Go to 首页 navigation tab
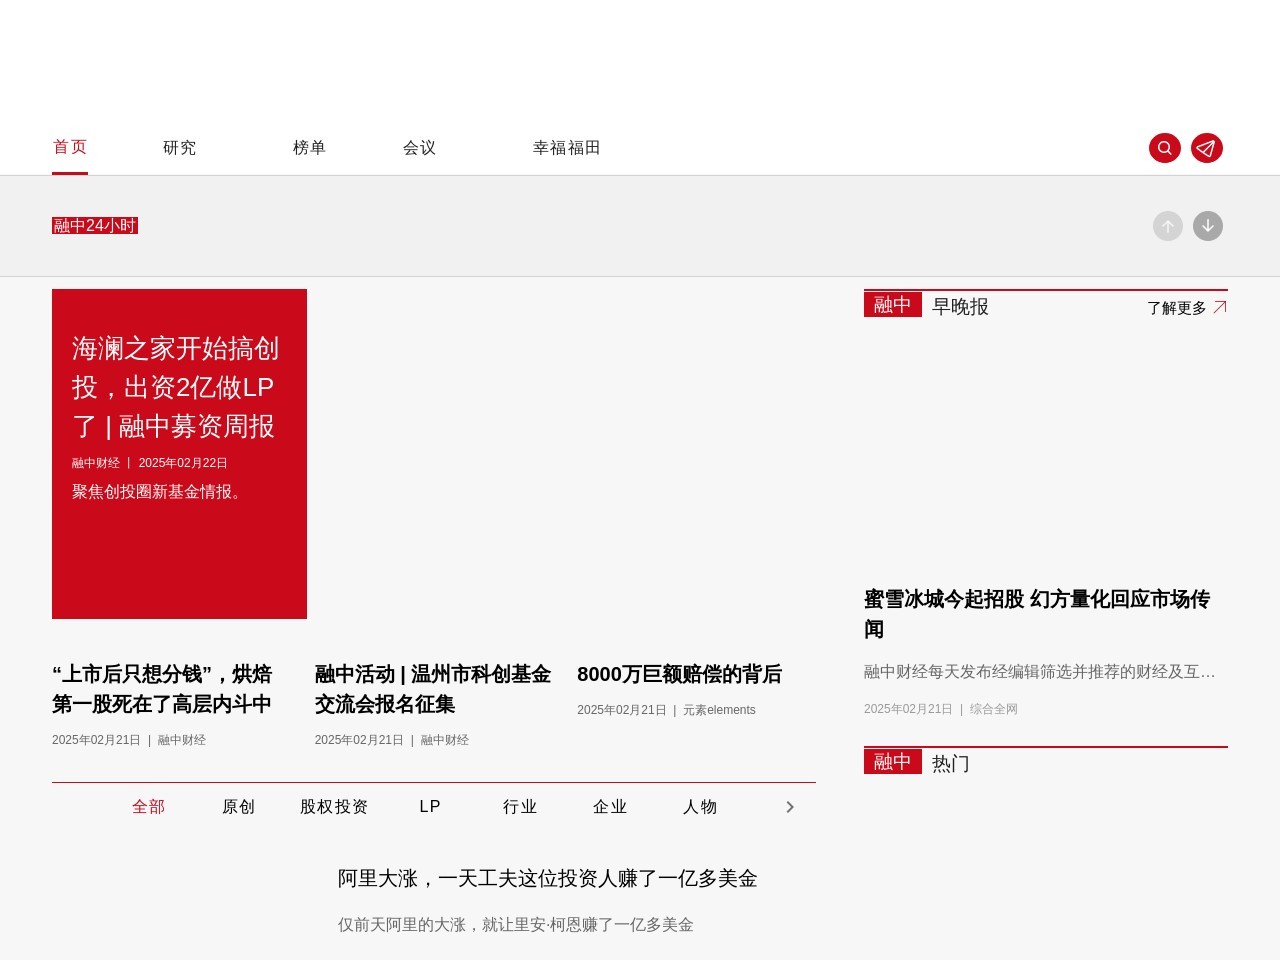 [x=70, y=147]
